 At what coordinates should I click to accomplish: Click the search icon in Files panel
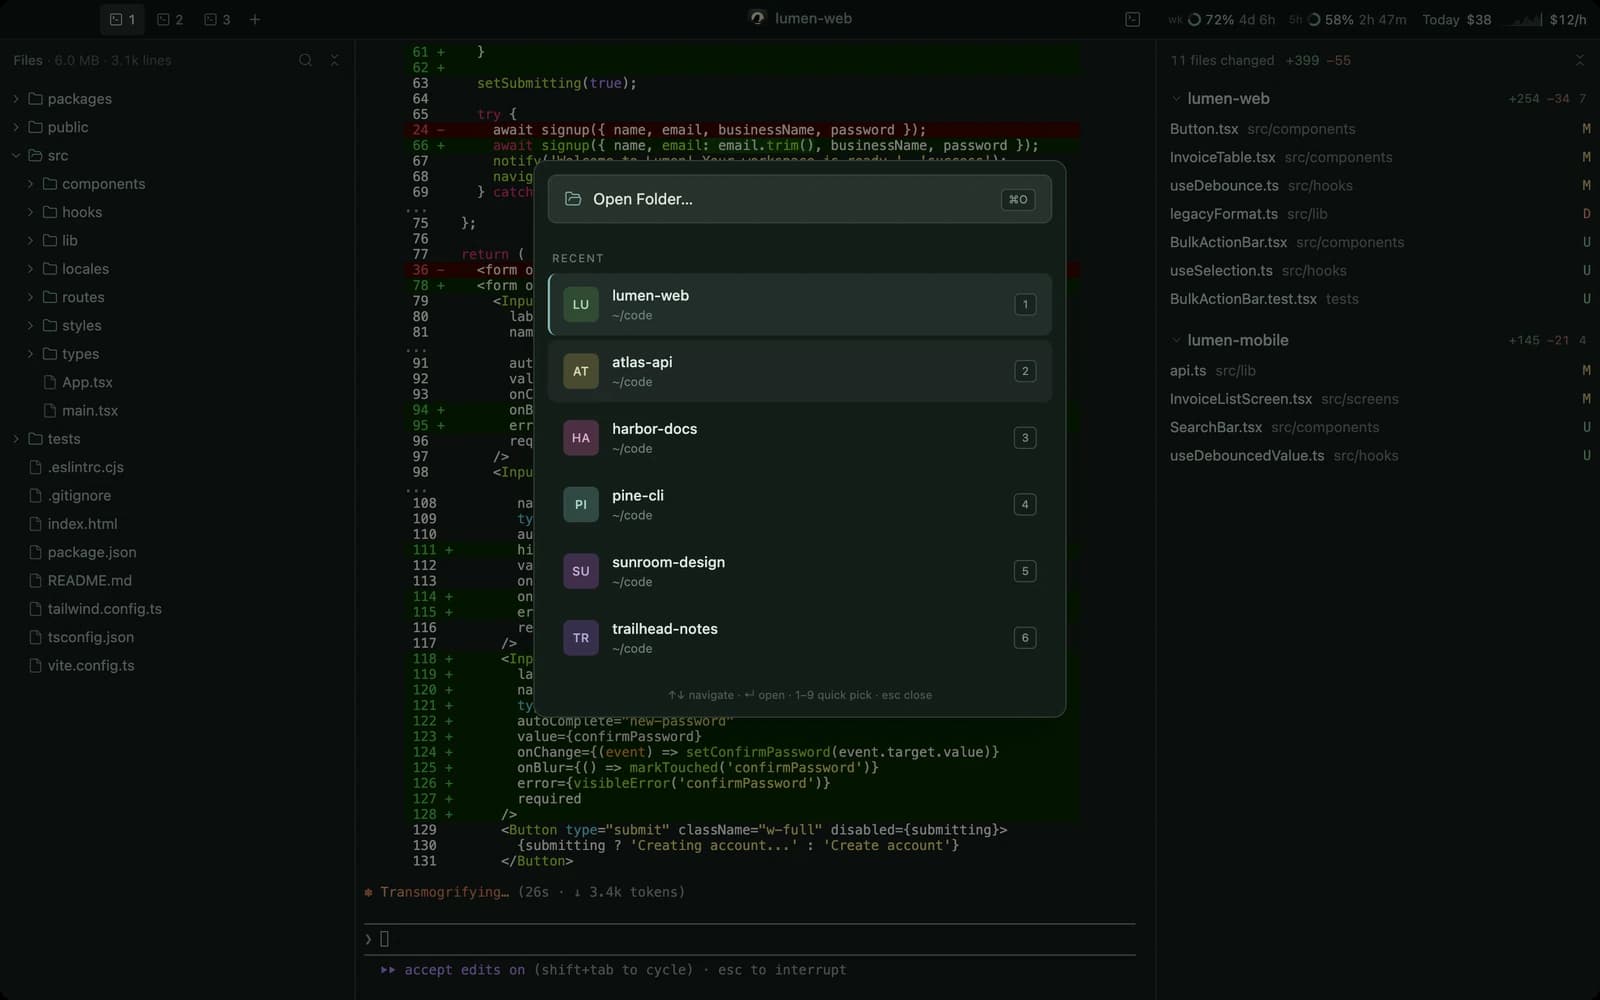[x=305, y=60]
